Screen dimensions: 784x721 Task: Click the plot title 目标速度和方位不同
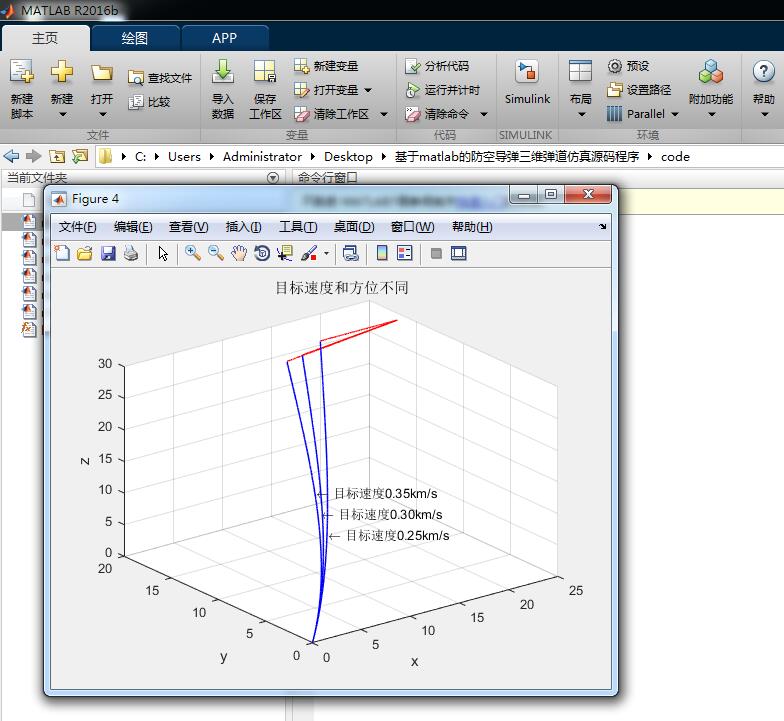click(342, 288)
